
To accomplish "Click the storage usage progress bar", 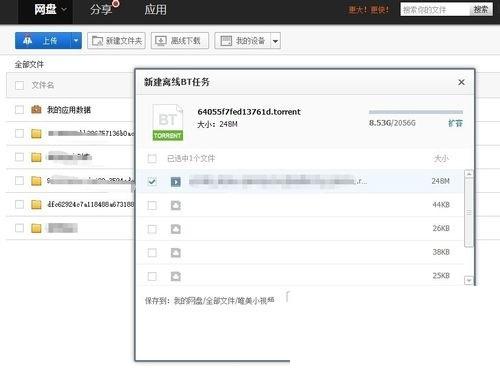I will coord(416,112).
